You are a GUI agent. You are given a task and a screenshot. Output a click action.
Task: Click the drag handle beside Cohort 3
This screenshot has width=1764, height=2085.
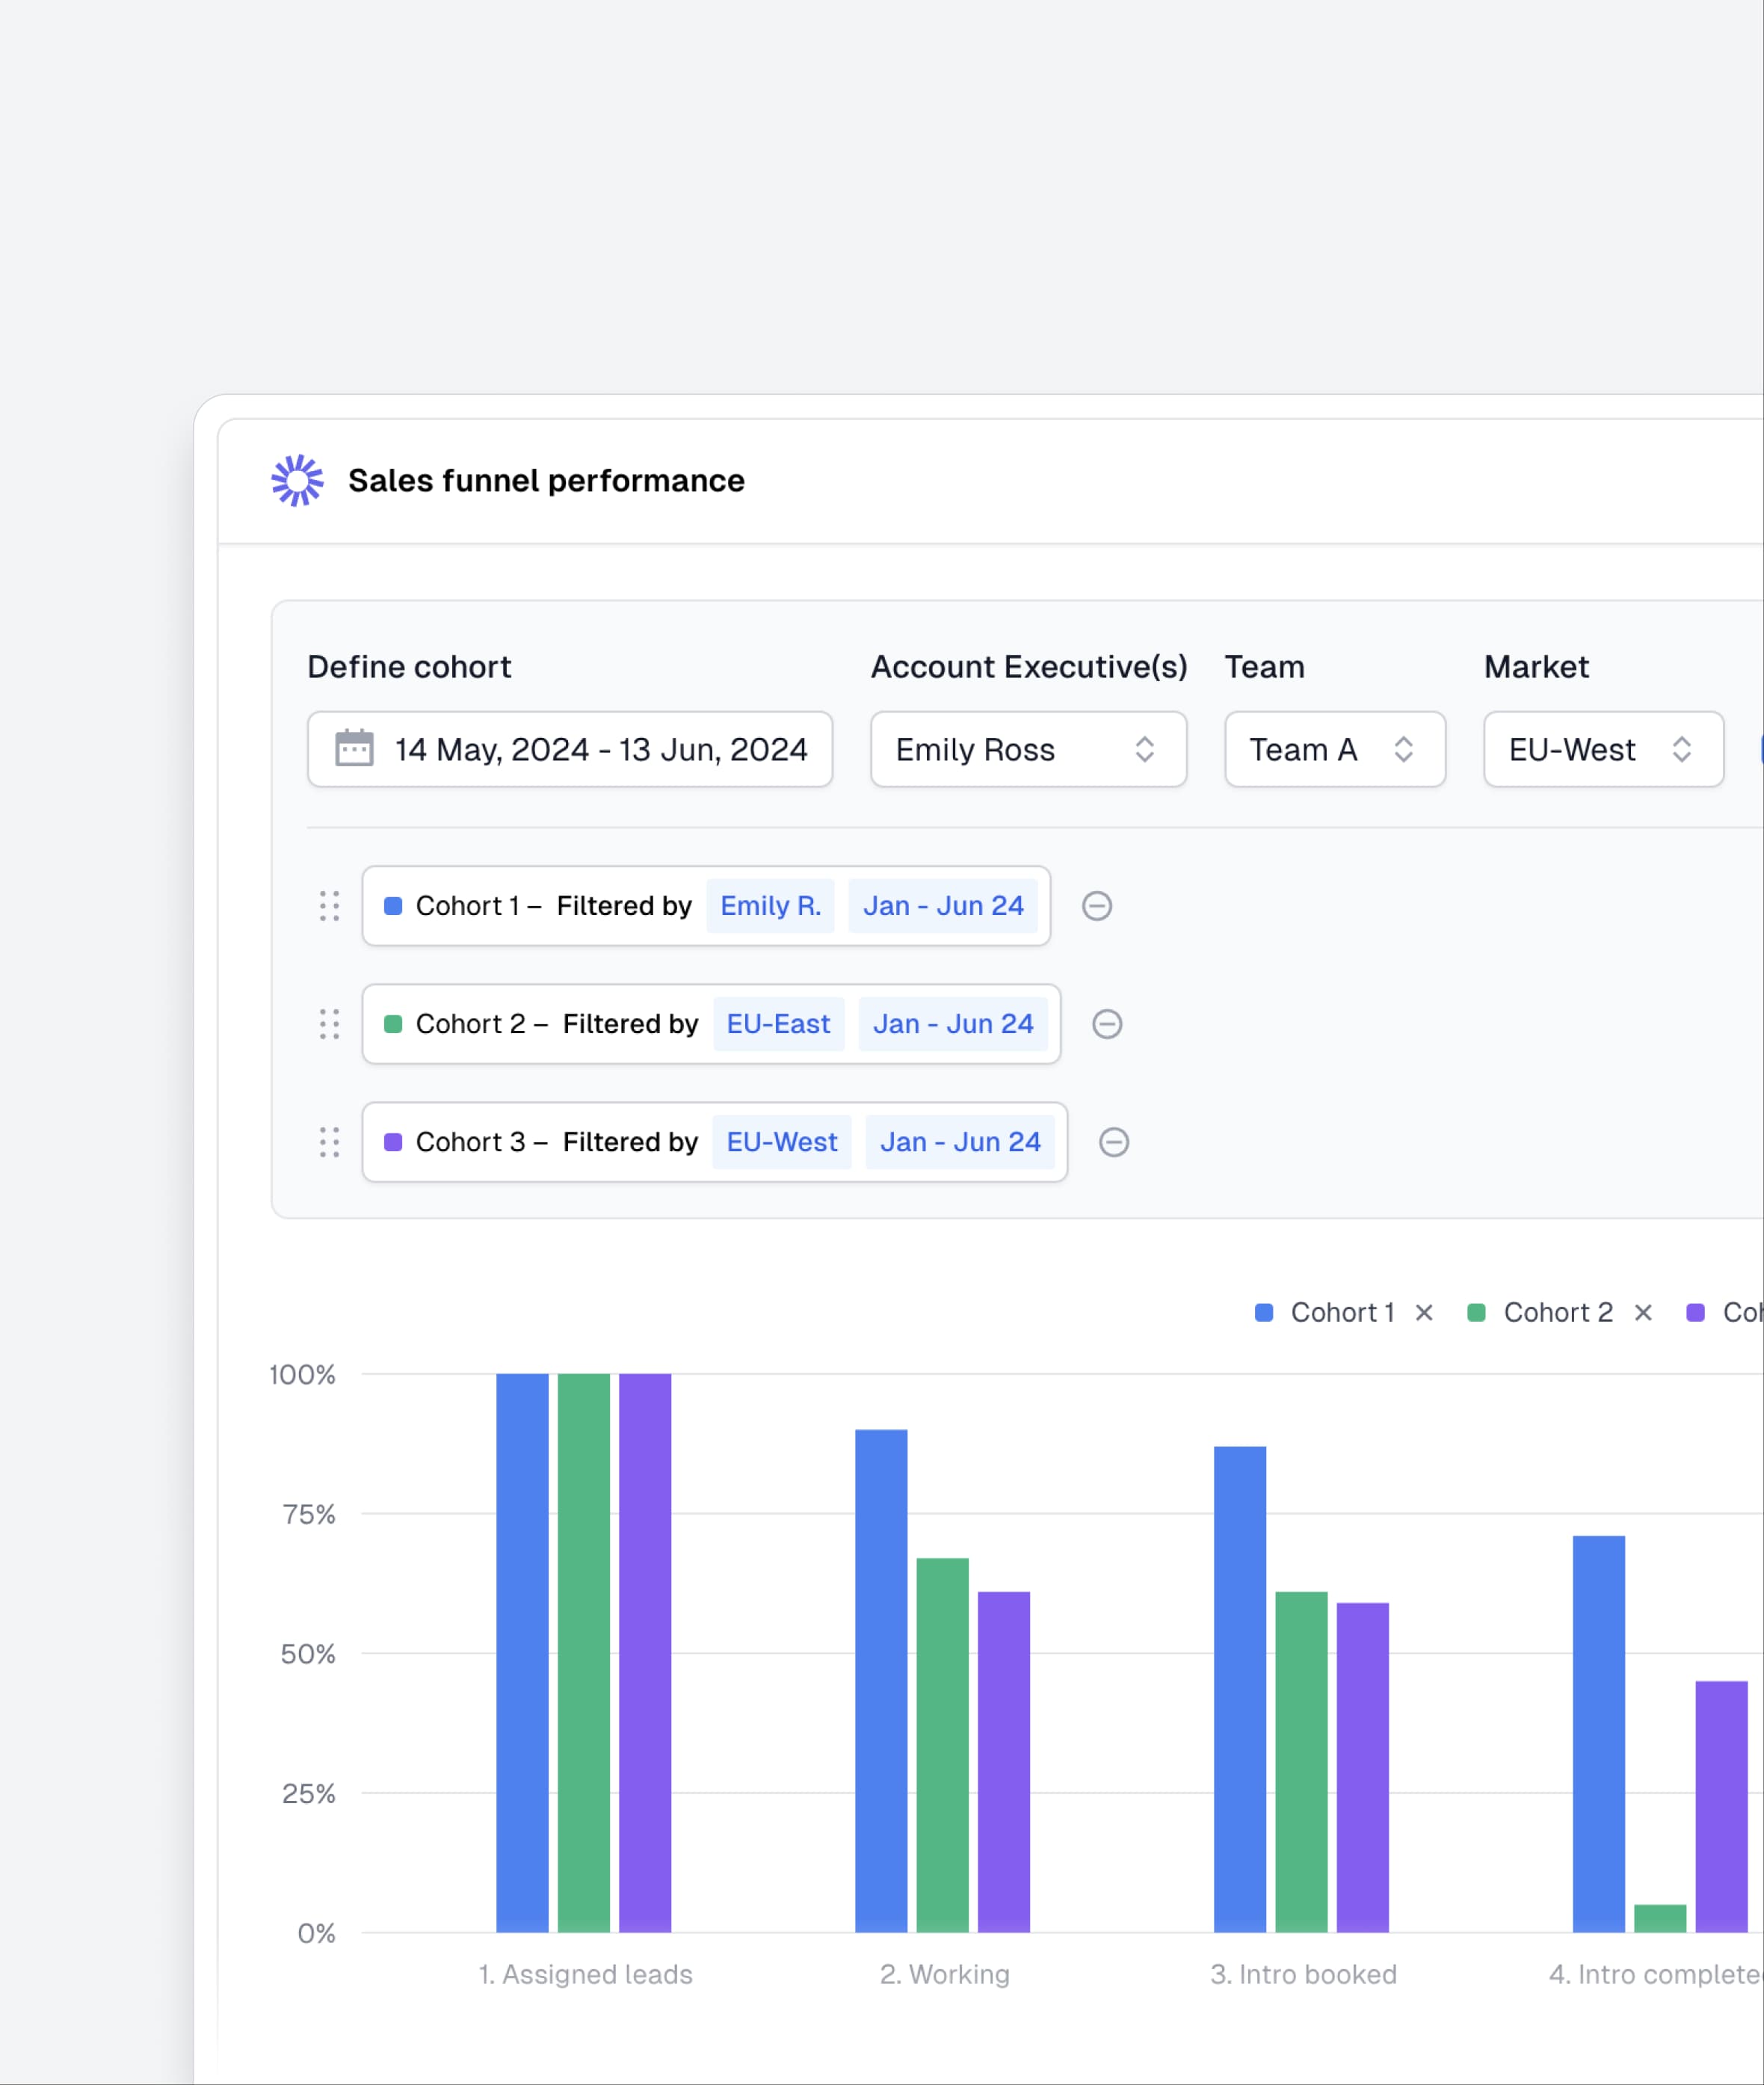(x=329, y=1142)
